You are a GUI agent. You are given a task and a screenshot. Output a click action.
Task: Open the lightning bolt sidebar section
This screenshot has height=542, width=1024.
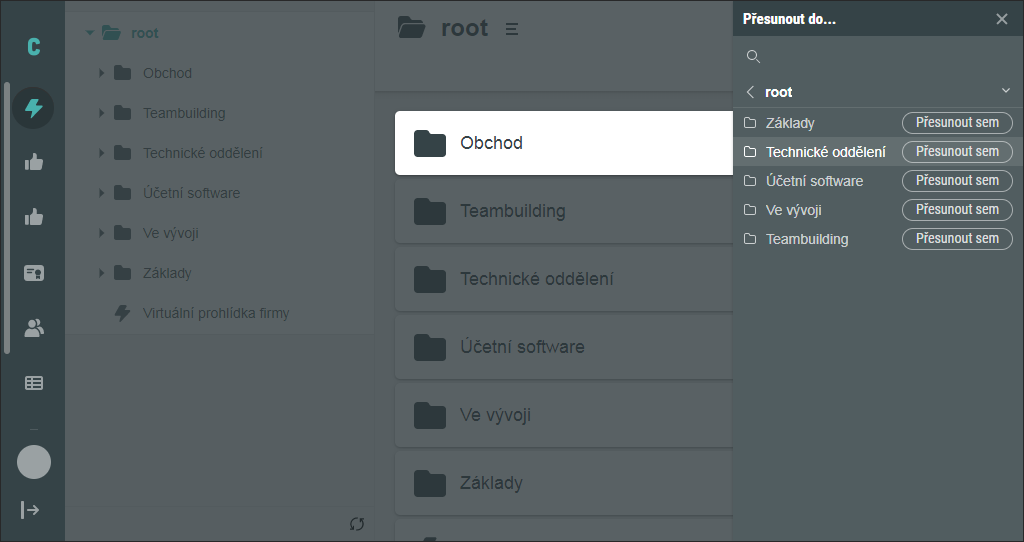[33, 108]
